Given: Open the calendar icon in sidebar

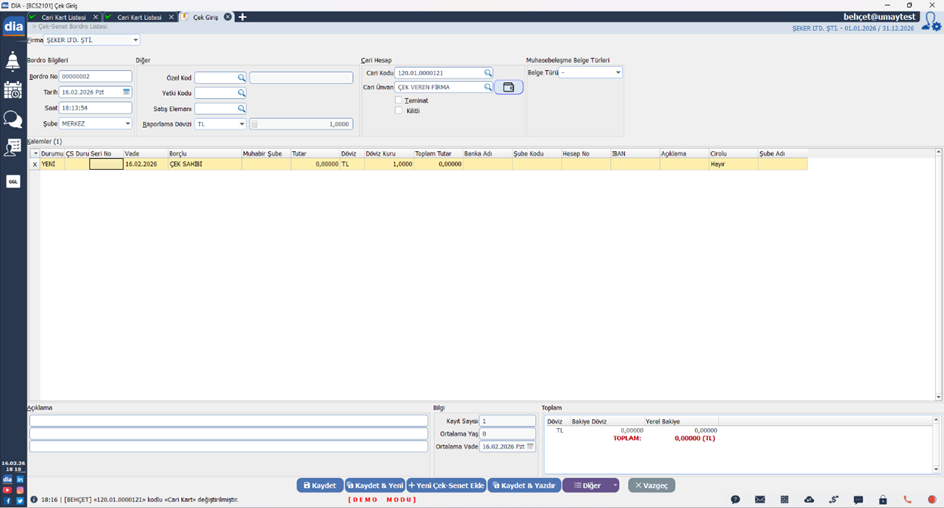Looking at the screenshot, I should (x=13, y=90).
